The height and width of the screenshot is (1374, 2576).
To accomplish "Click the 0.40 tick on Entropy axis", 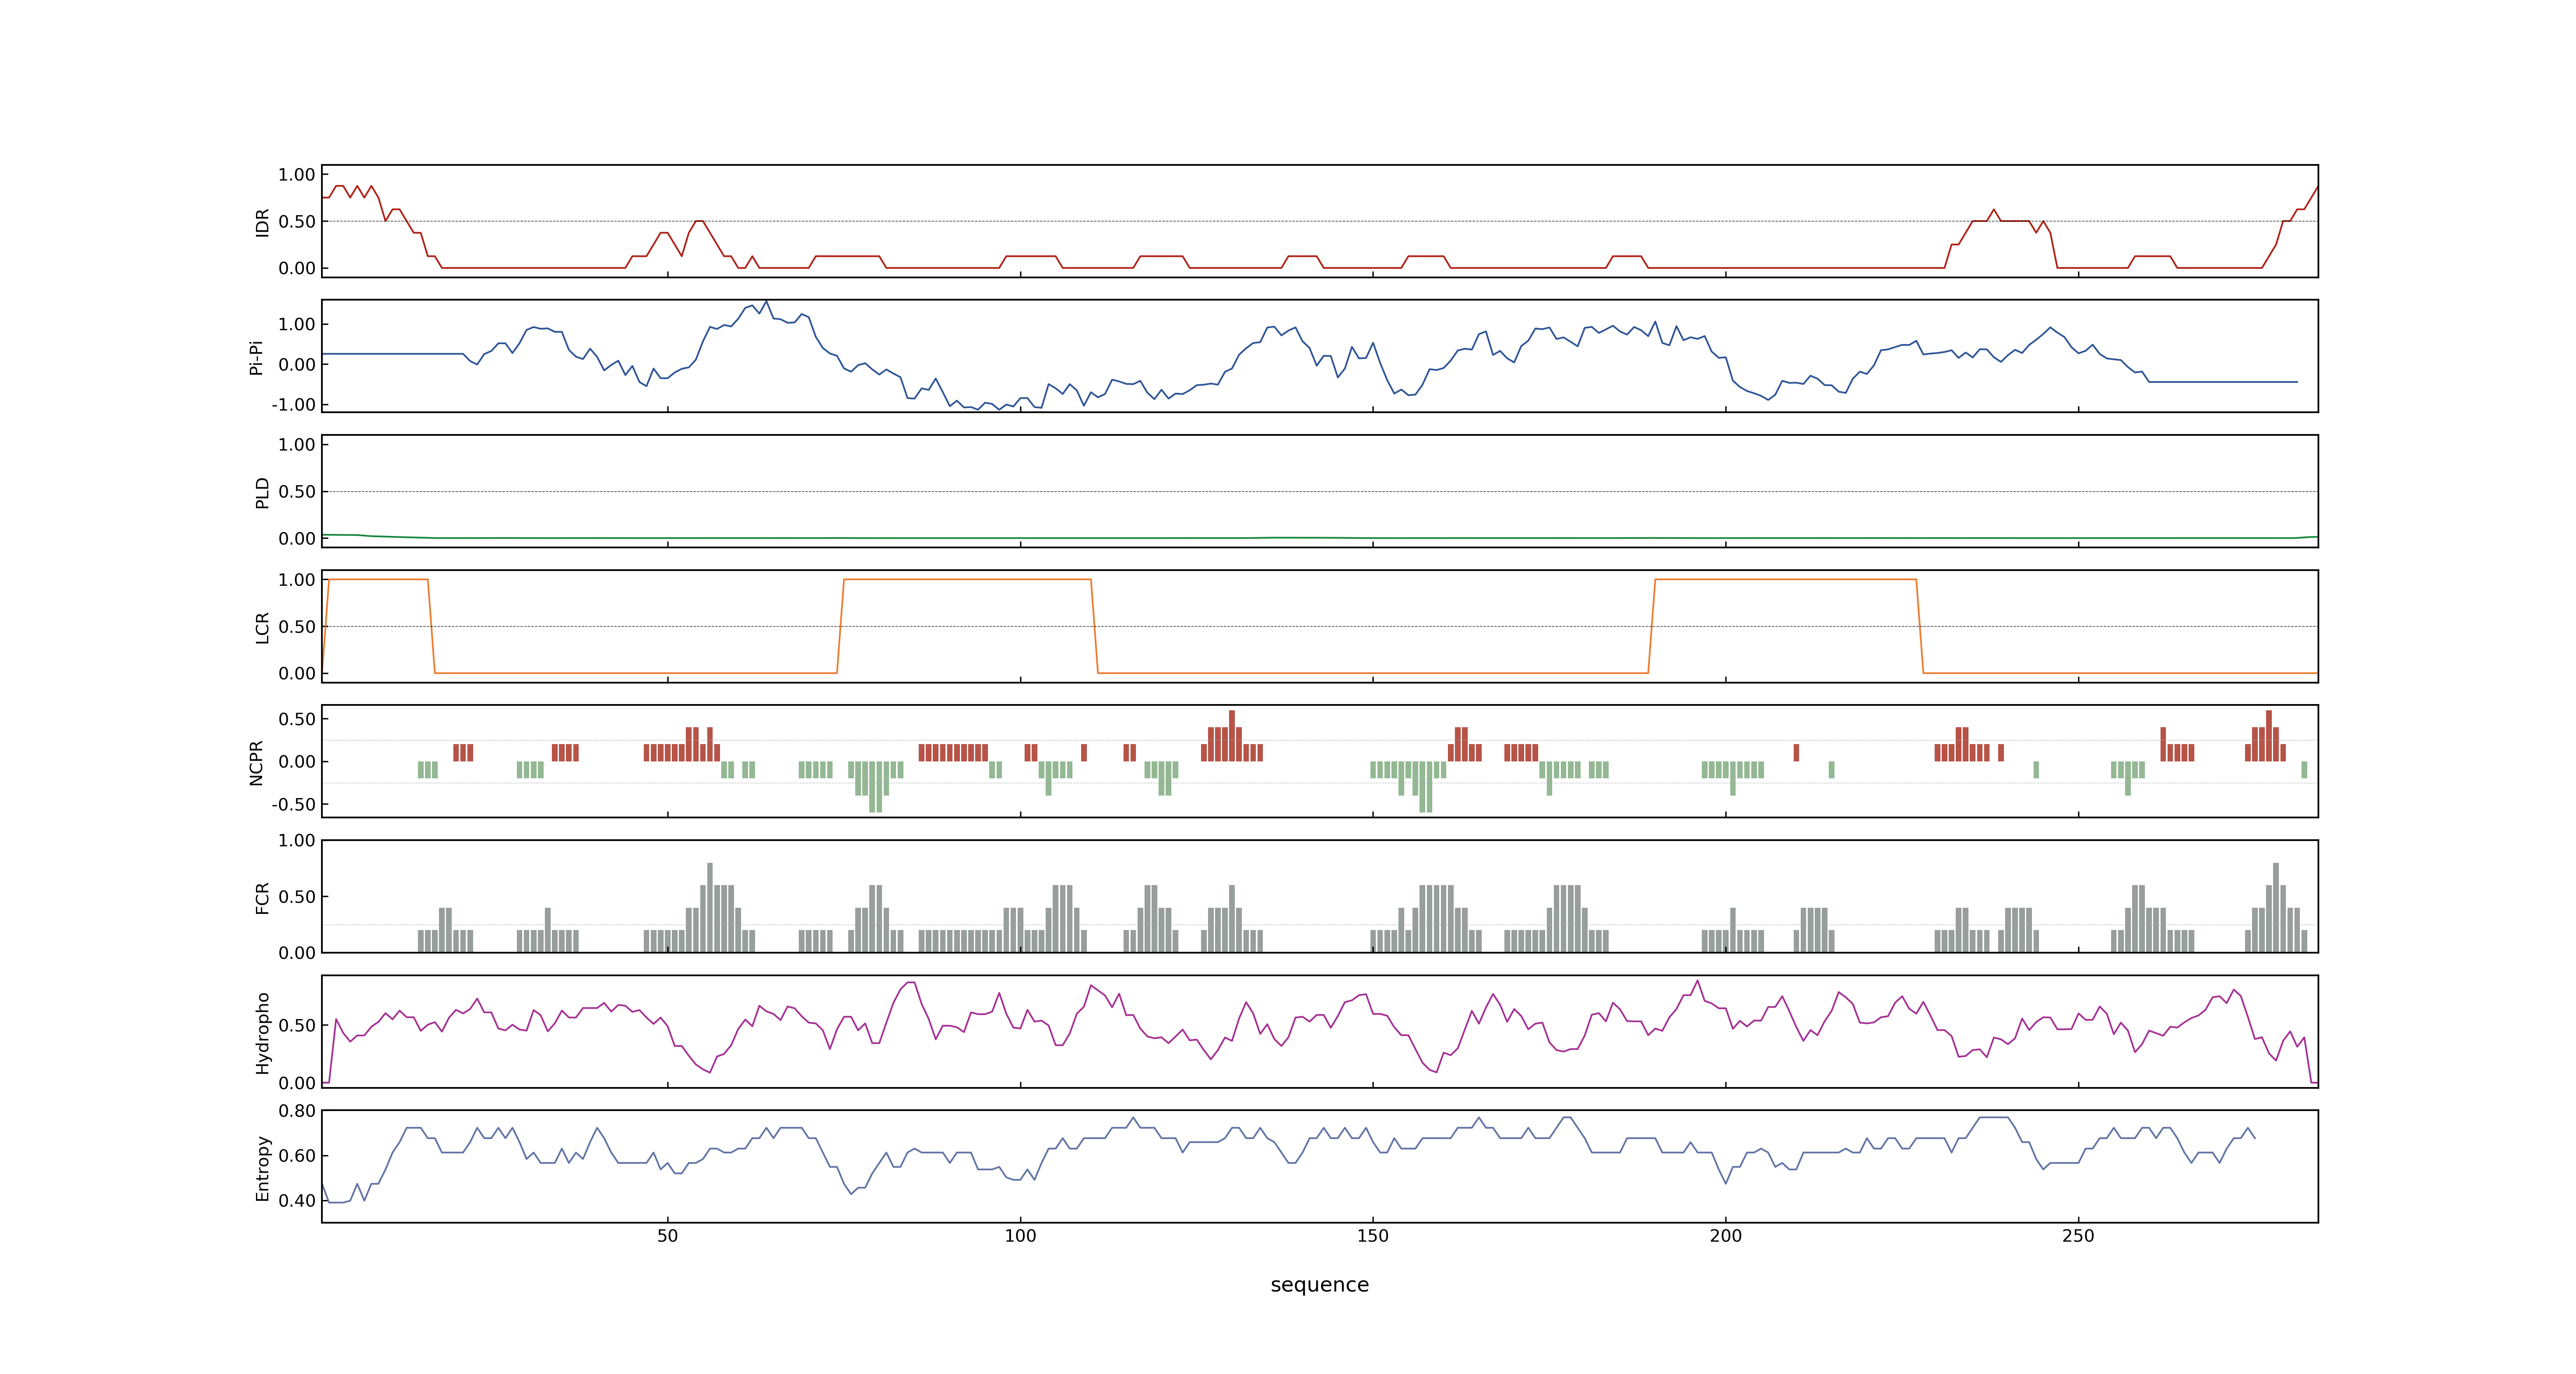I will click(297, 1200).
